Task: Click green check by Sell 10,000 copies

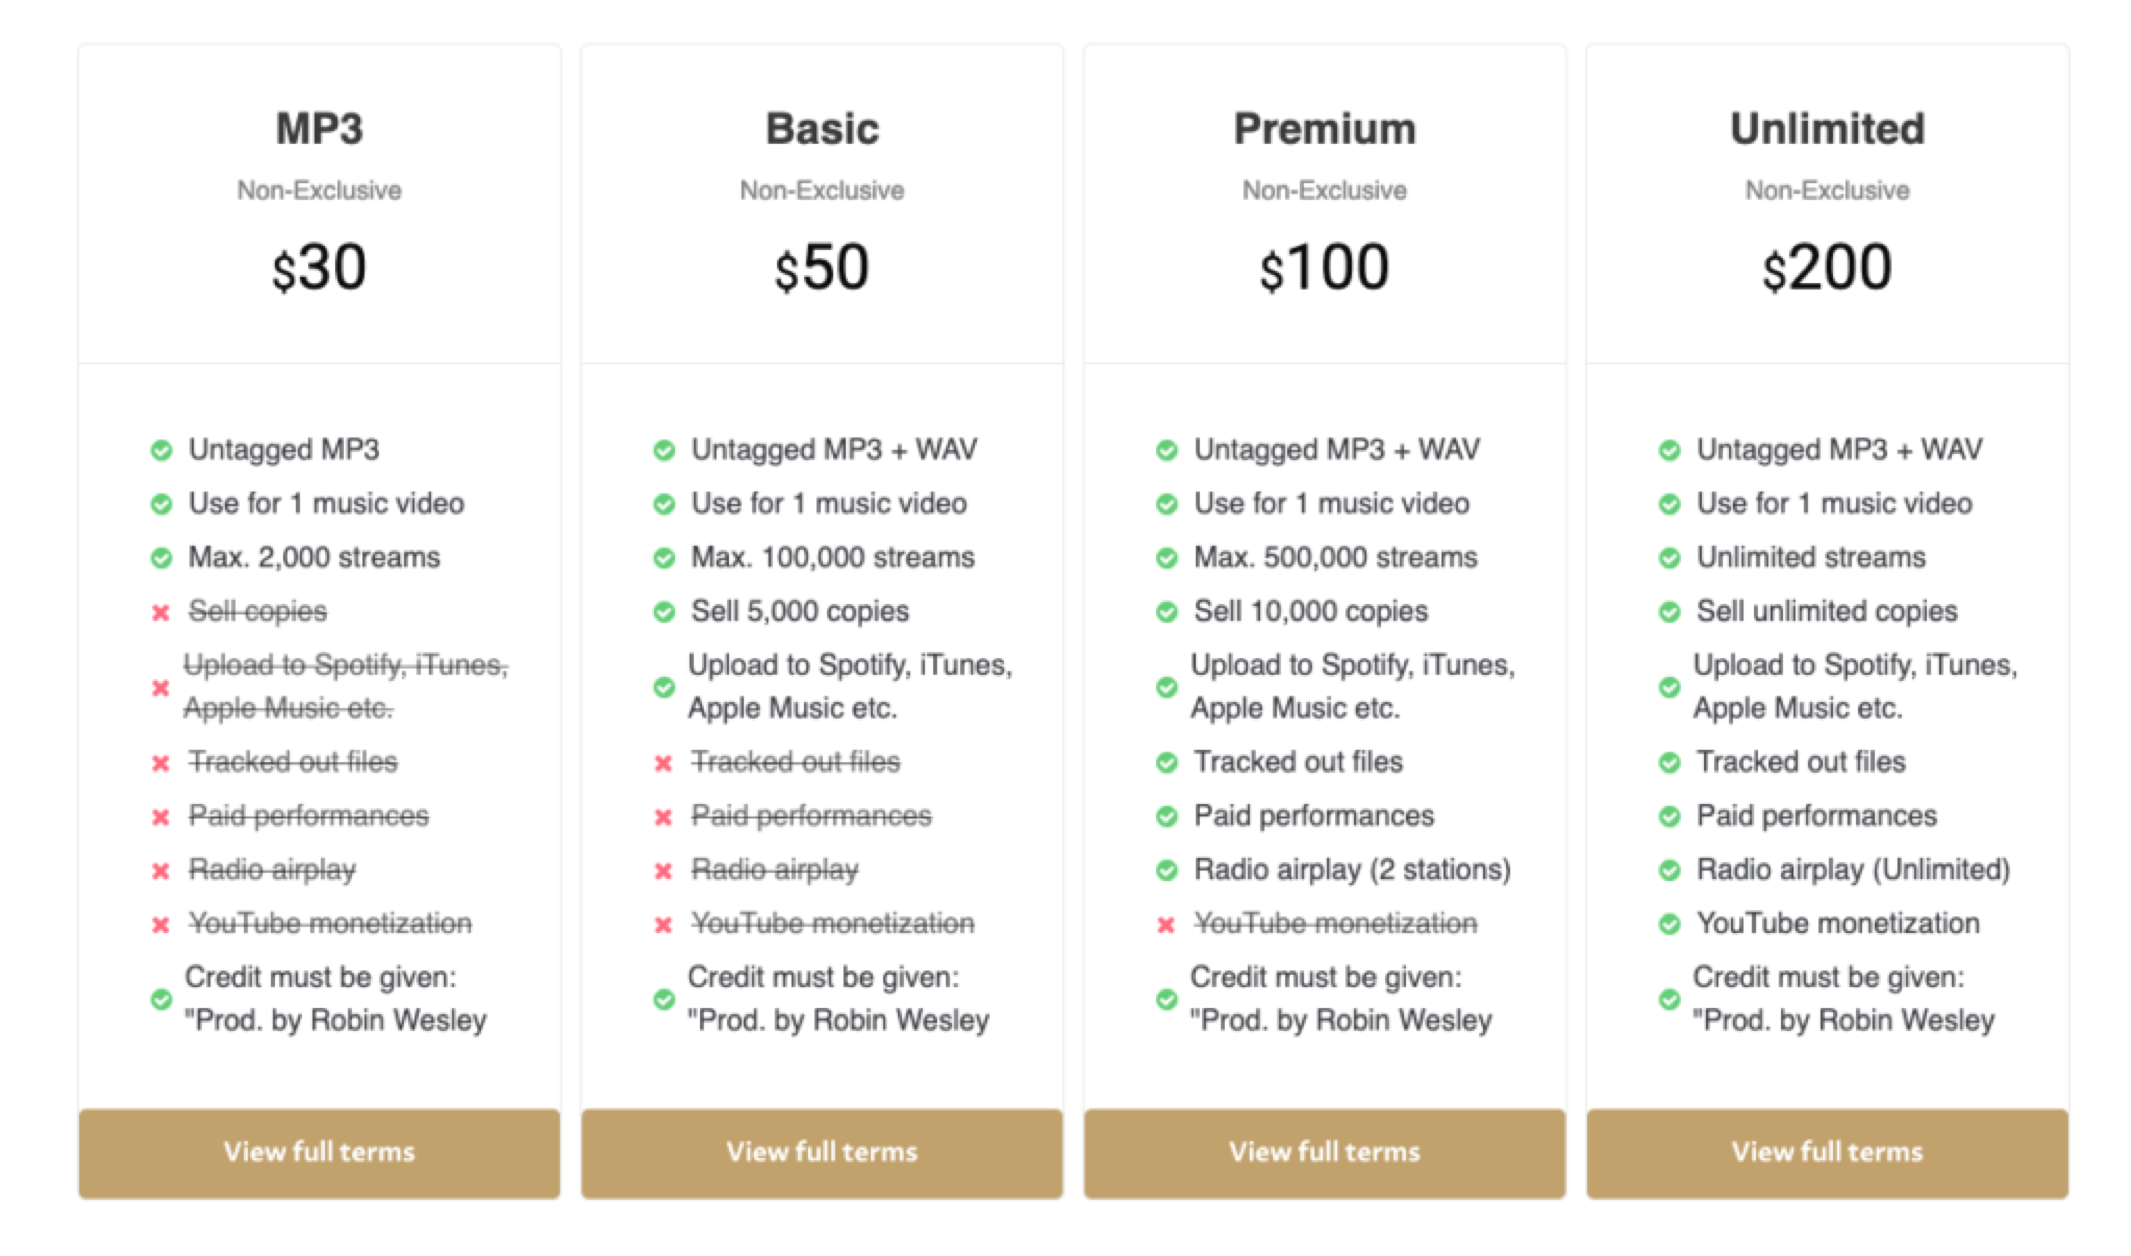Action: (1166, 612)
